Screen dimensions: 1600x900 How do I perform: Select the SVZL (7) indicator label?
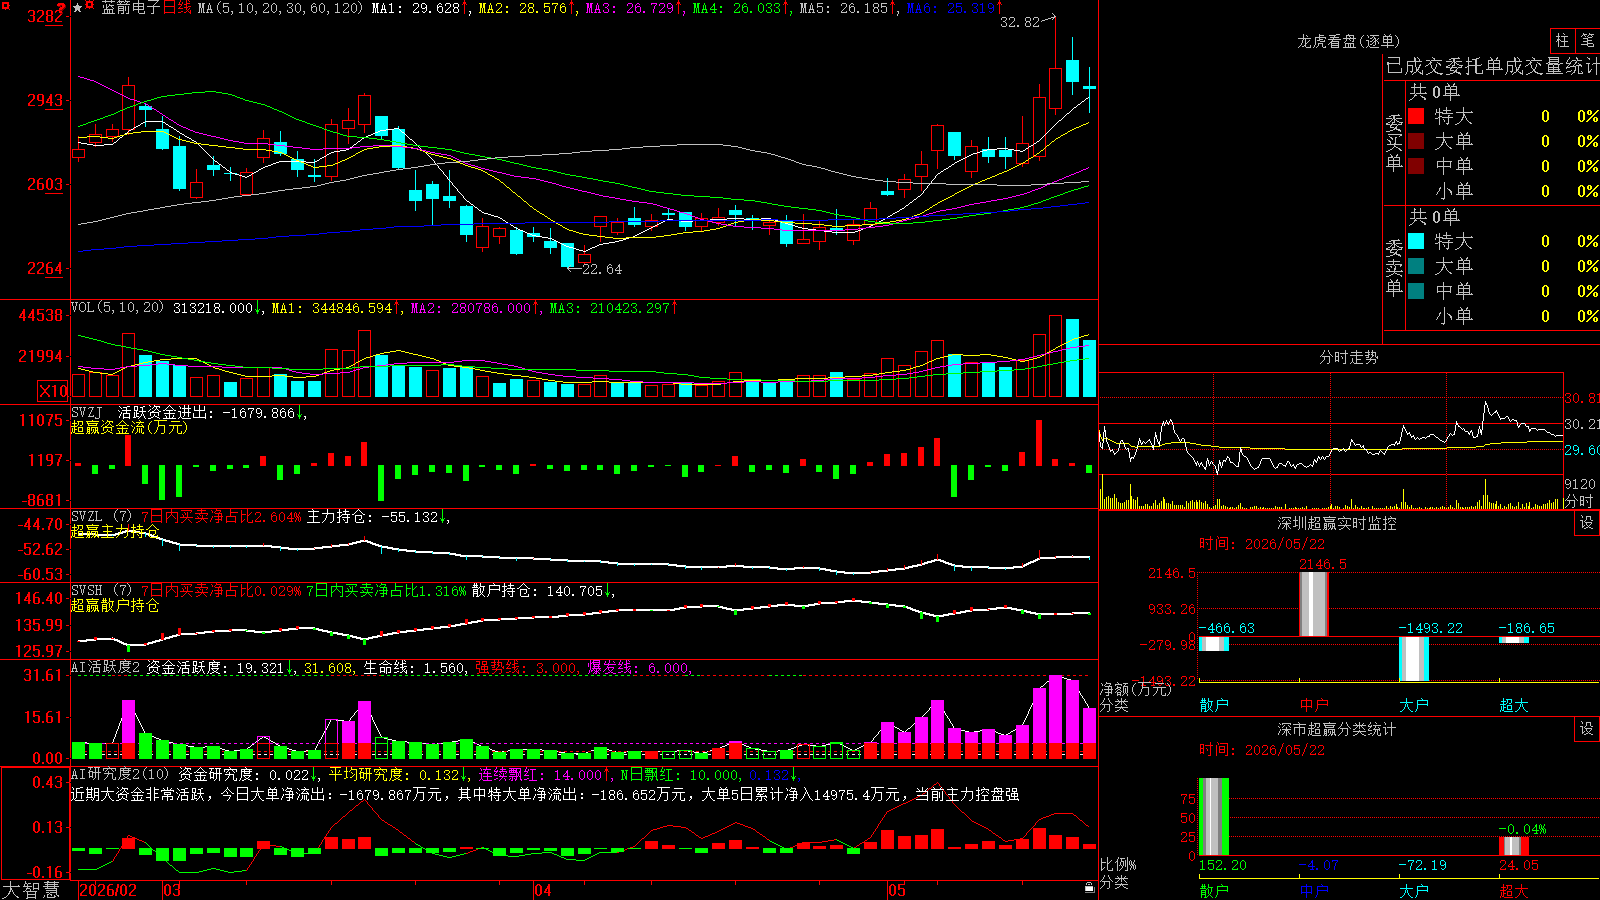(x=101, y=517)
